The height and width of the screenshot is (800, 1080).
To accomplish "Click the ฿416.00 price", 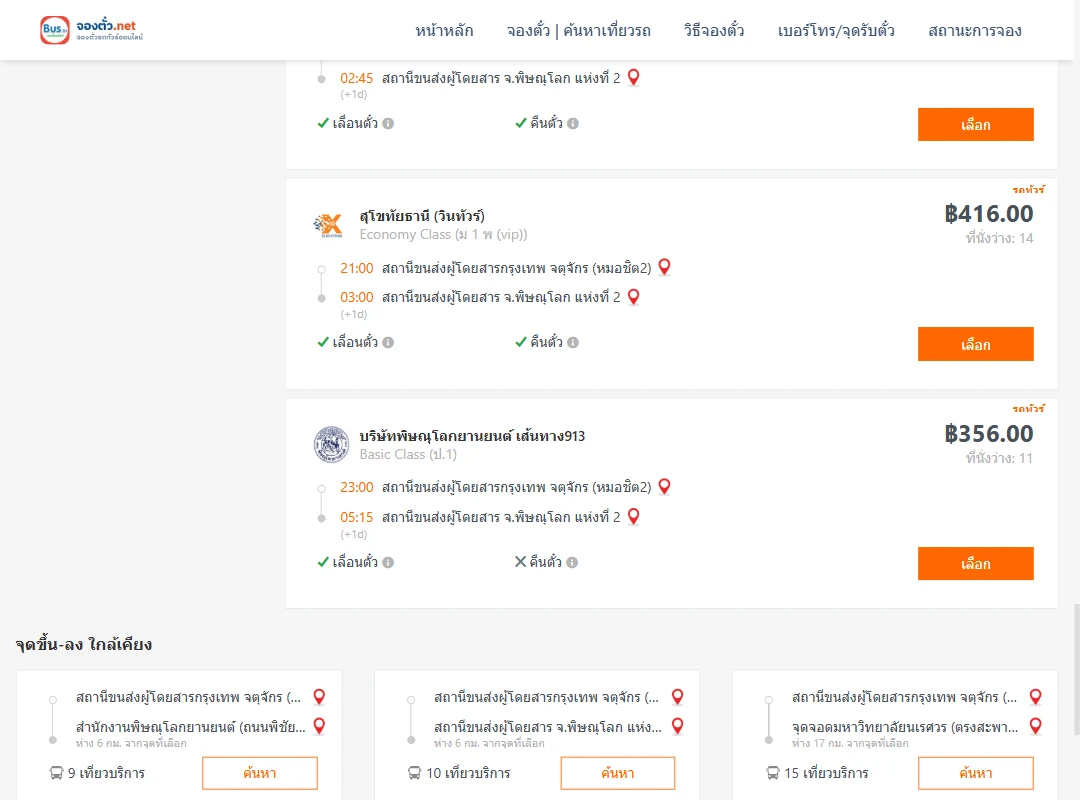I will [989, 214].
